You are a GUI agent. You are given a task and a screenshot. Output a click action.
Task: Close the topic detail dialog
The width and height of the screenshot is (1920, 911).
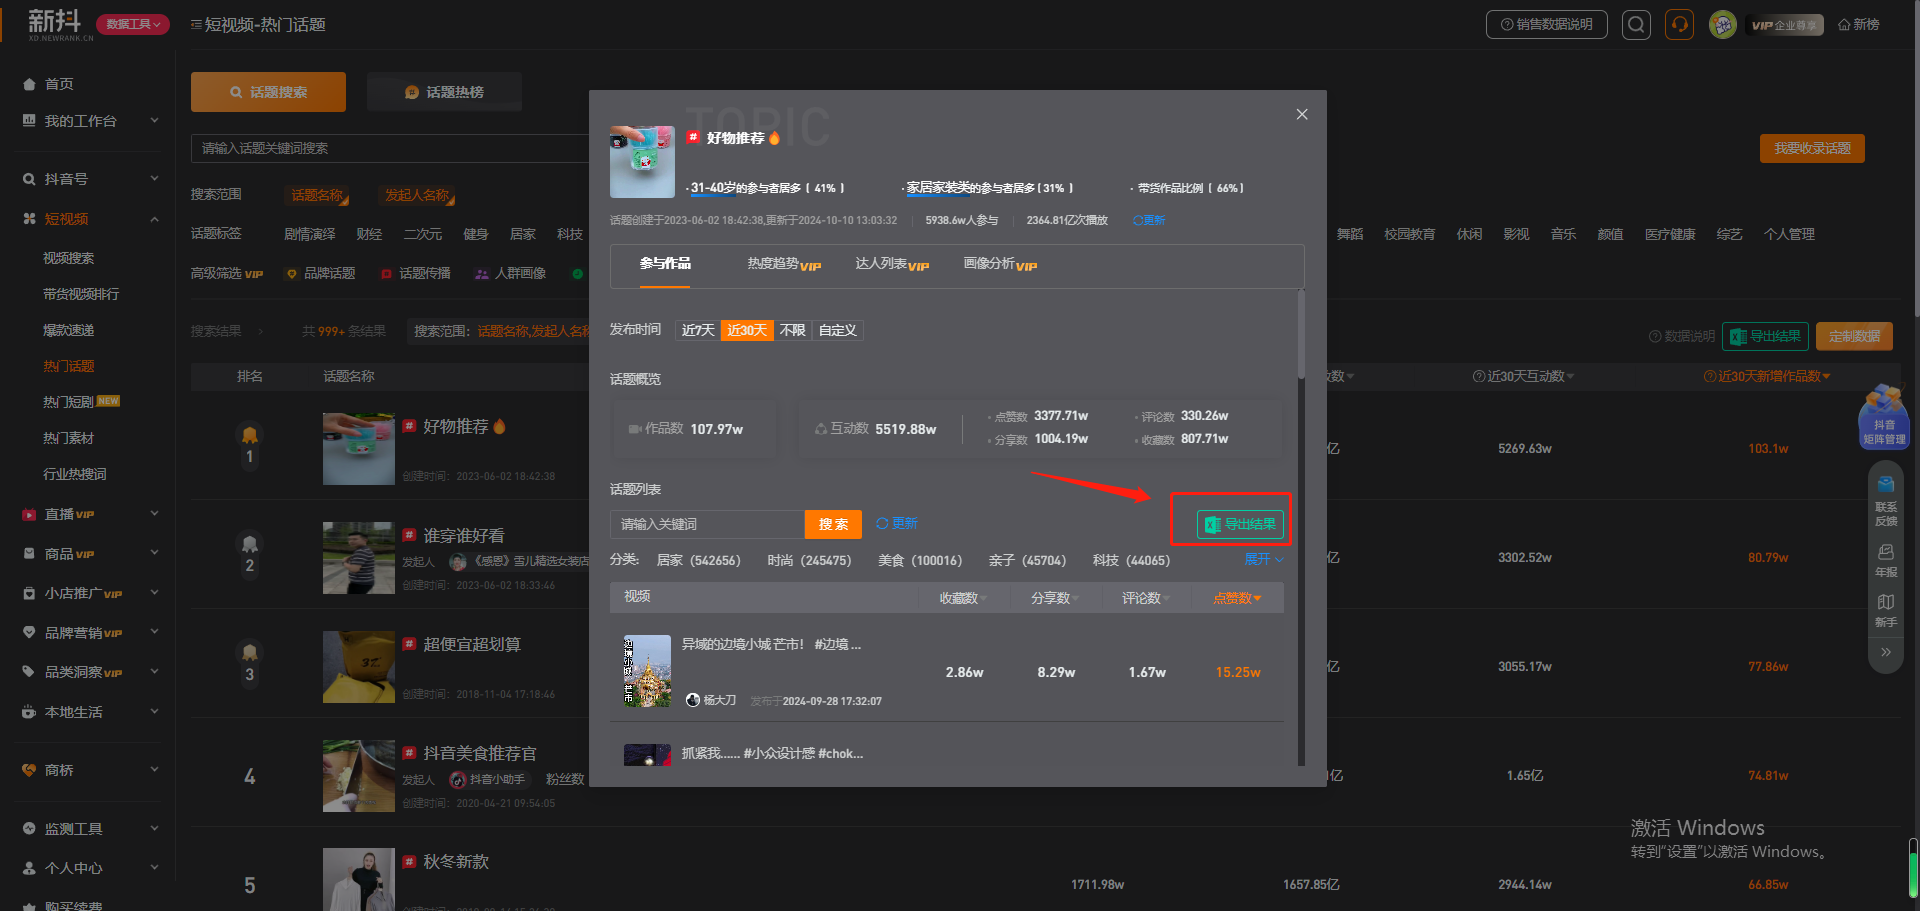coord(1302,114)
